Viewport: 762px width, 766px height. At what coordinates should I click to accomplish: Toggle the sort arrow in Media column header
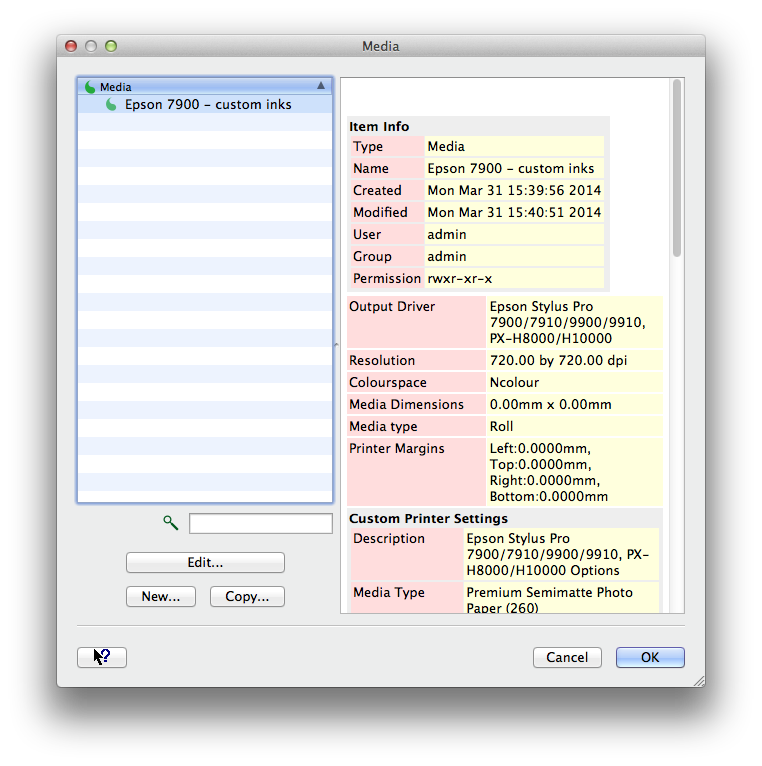click(x=321, y=86)
